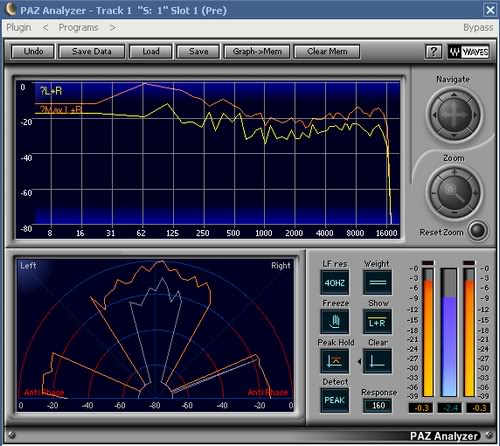Switch the Detect PEAK mode
This screenshot has width=500, height=446.
click(x=335, y=400)
